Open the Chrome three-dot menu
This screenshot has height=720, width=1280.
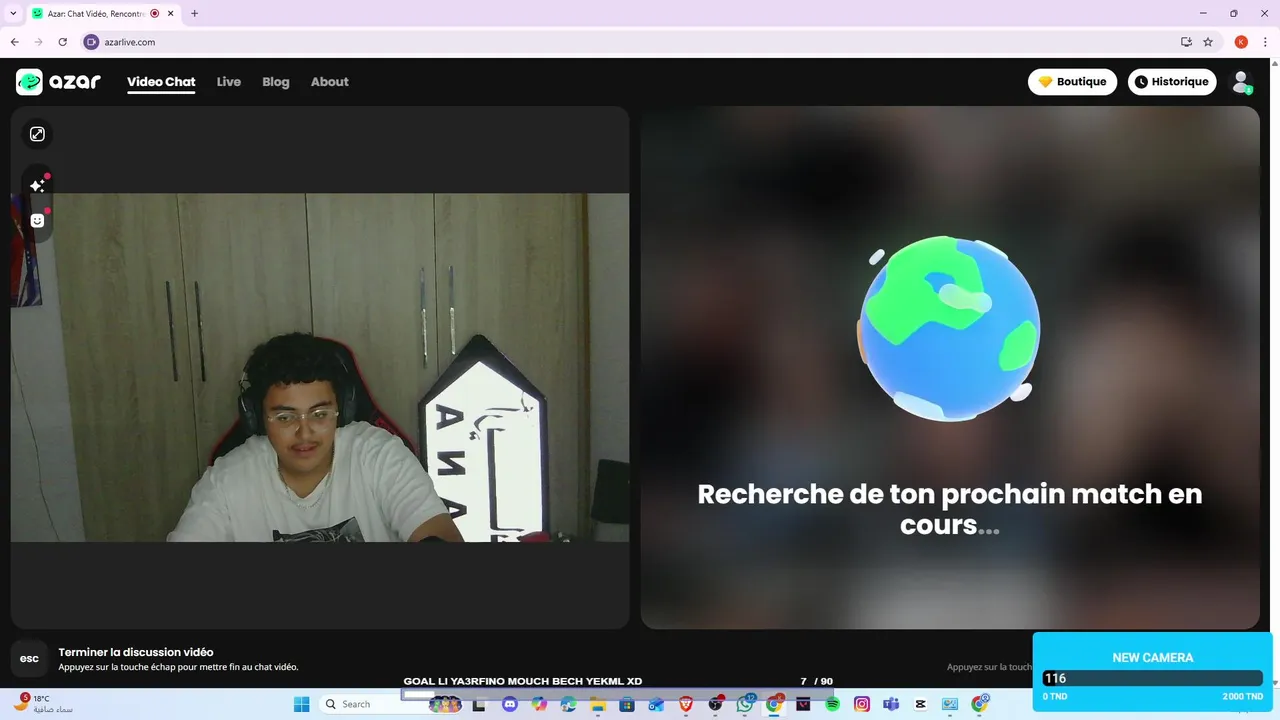coord(1264,42)
